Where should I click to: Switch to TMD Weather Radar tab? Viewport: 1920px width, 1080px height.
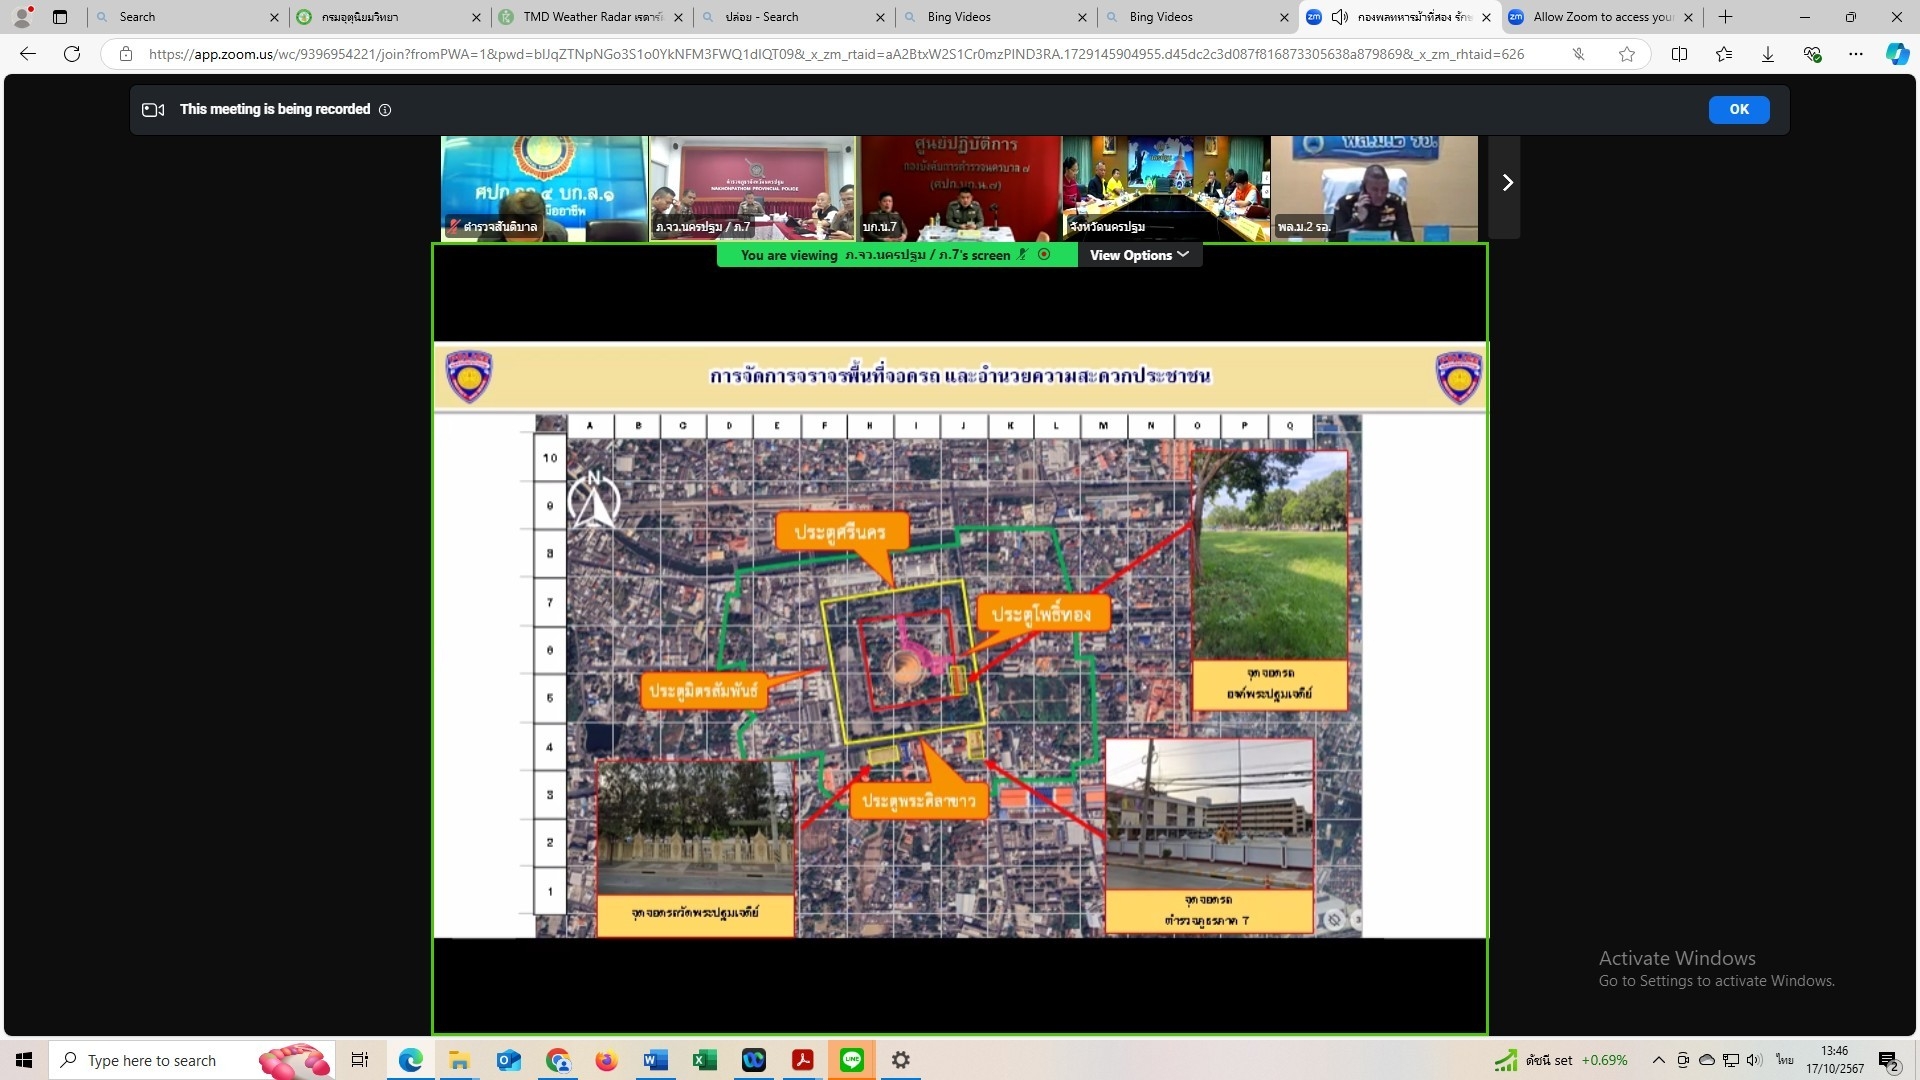pos(592,17)
